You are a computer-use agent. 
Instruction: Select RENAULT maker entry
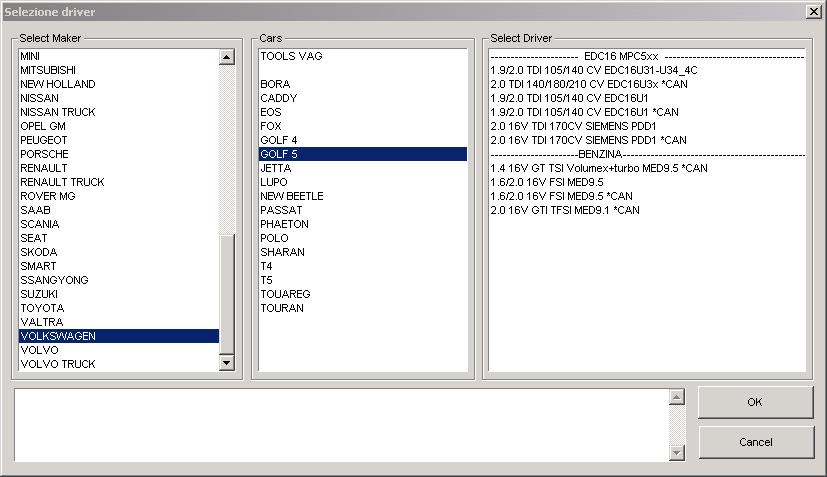[119, 168]
